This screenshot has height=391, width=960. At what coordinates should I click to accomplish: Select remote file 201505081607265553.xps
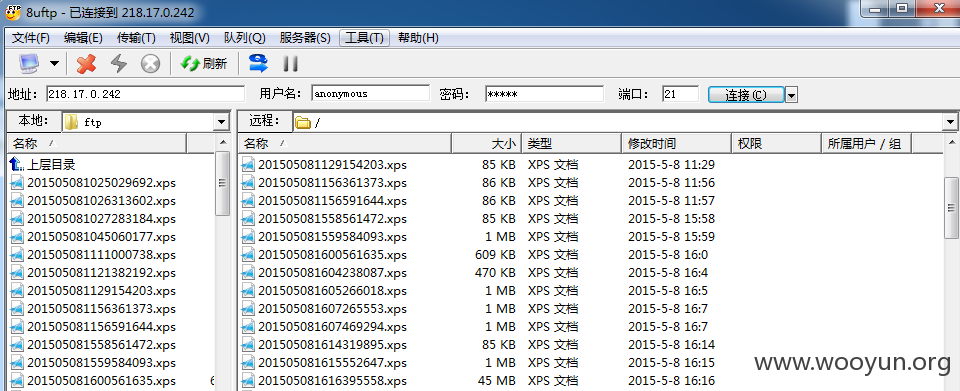click(x=332, y=308)
